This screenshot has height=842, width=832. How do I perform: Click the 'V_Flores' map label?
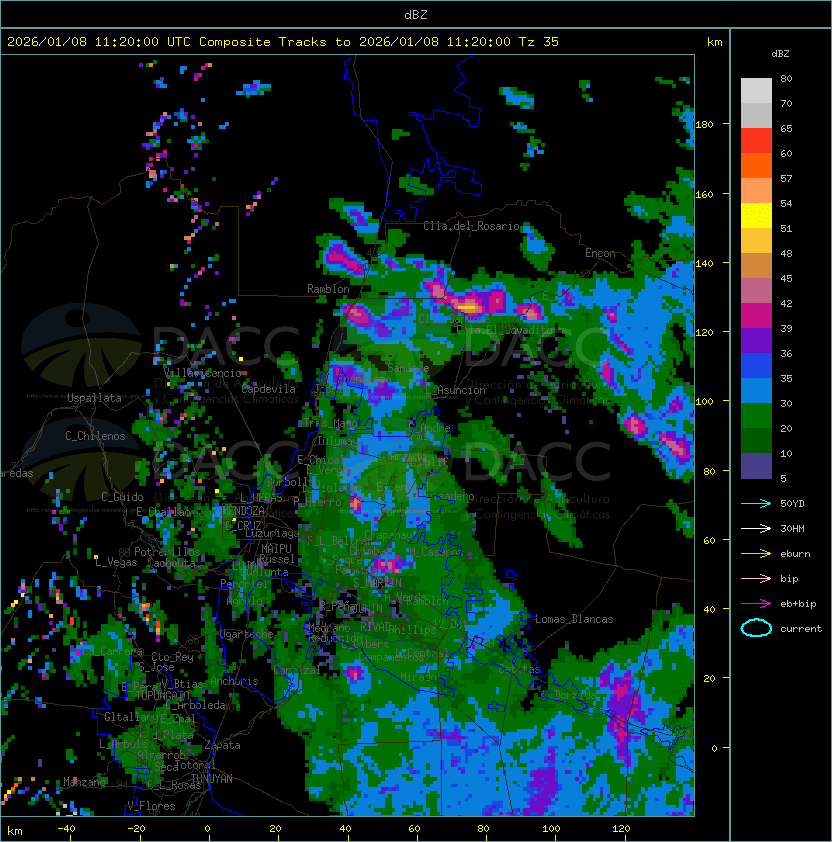151,806
